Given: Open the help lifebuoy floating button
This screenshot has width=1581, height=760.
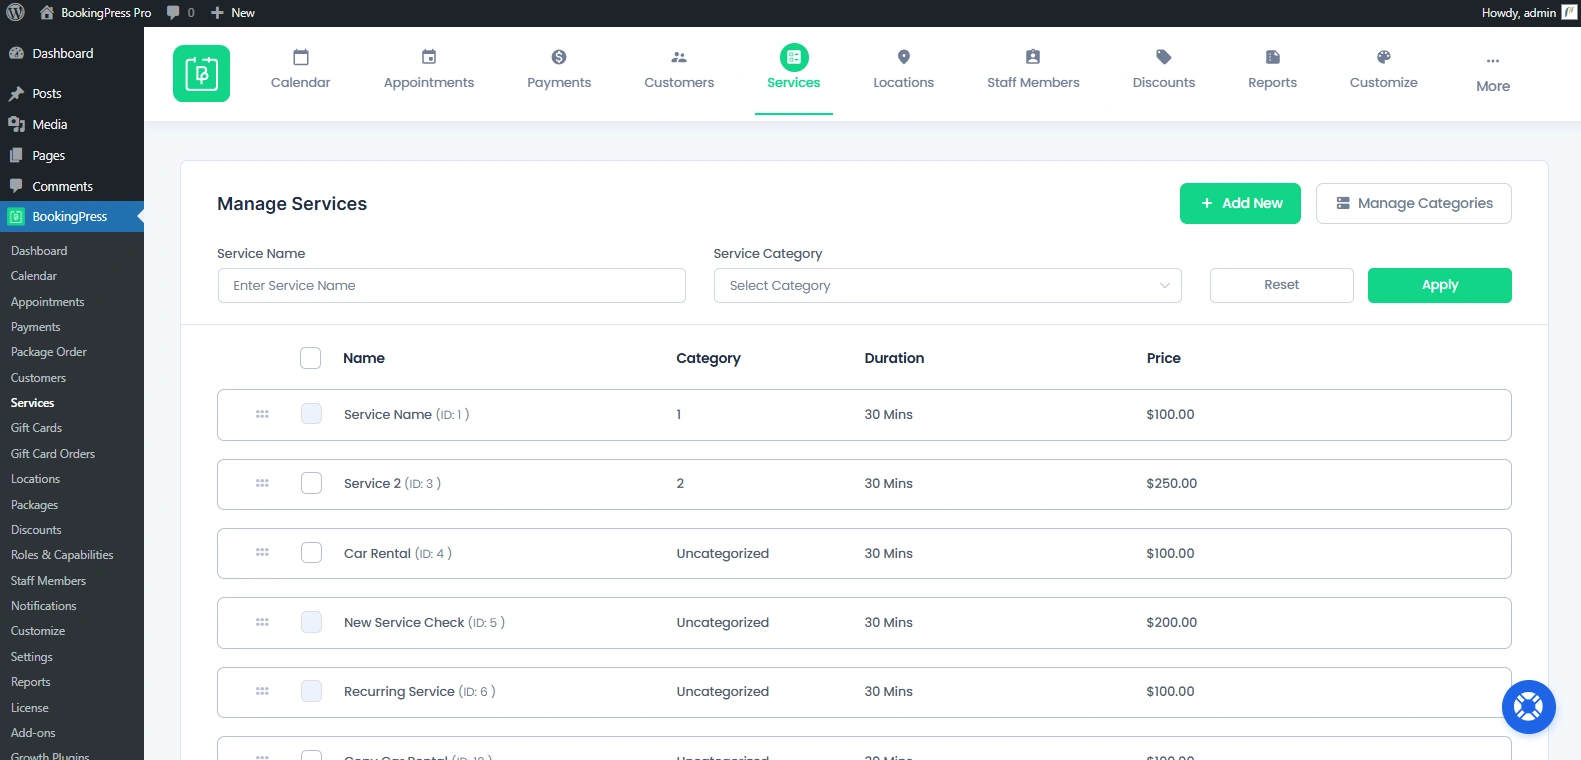Looking at the screenshot, I should tap(1528, 707).
